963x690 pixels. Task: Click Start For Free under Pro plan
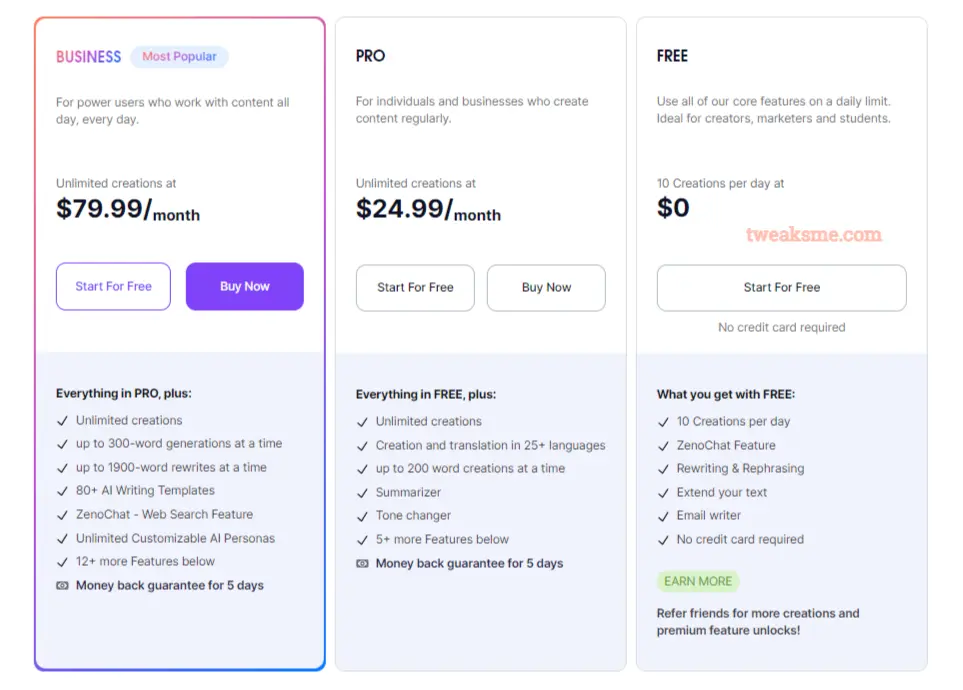pos(415,288)
